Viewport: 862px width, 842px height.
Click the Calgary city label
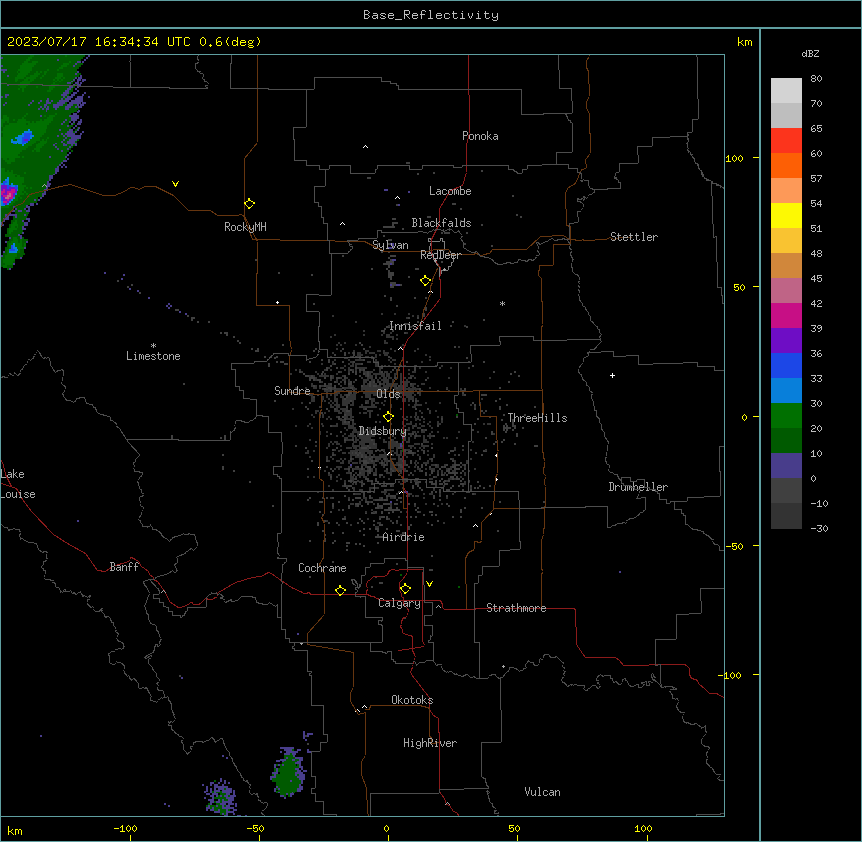(x=400, y=603)
